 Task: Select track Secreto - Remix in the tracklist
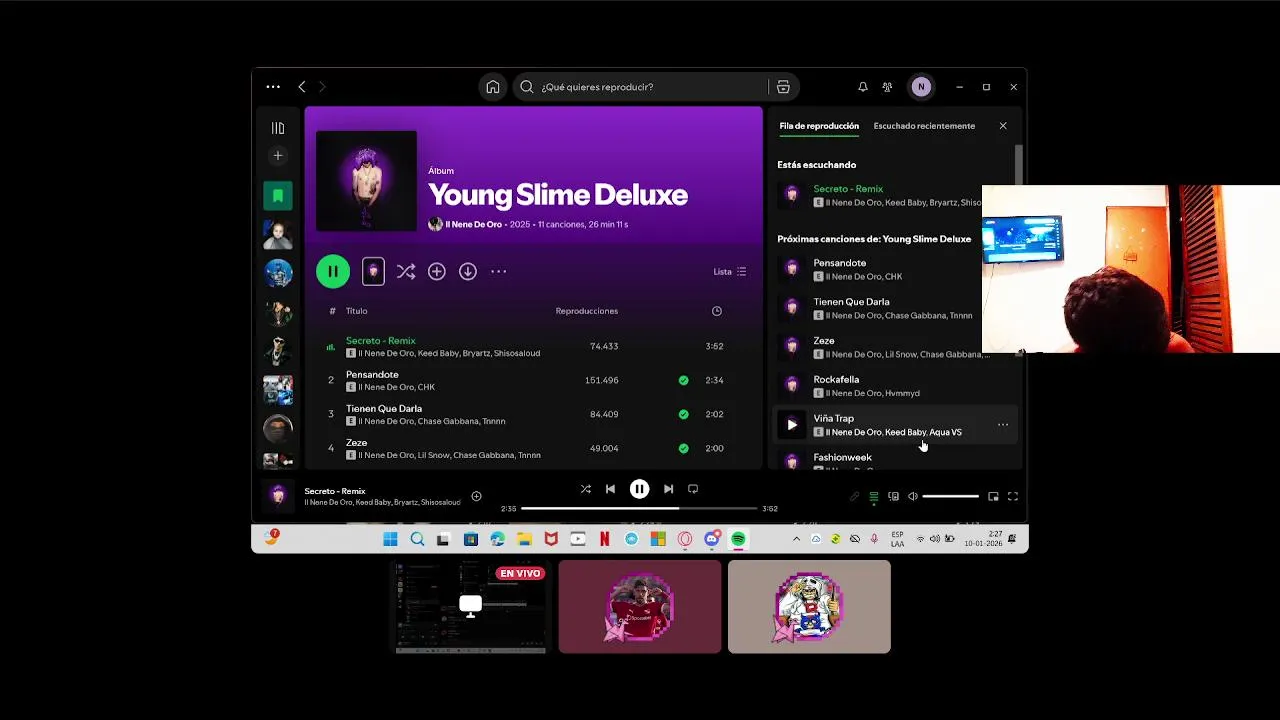tap(534, 347)
